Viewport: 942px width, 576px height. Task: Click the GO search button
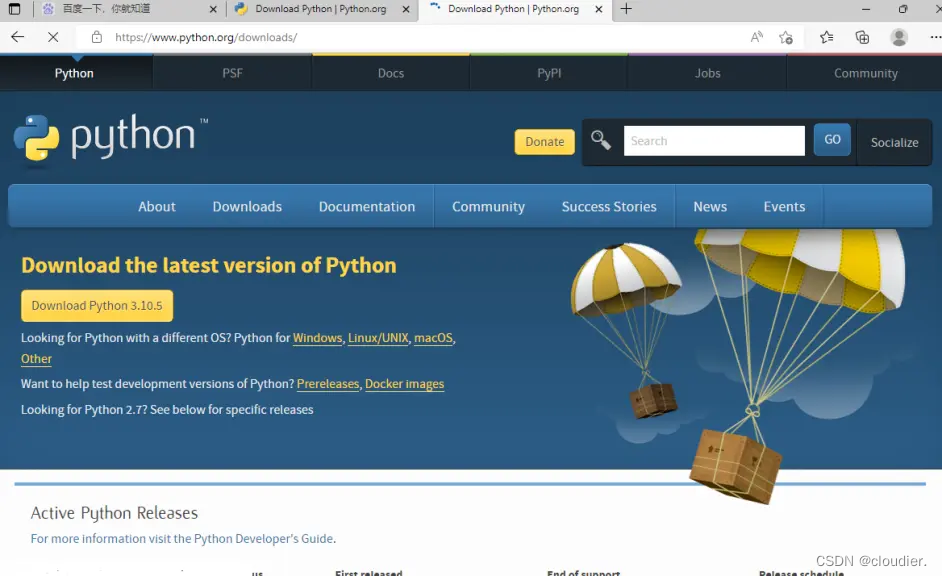click(x=832, y=139)
